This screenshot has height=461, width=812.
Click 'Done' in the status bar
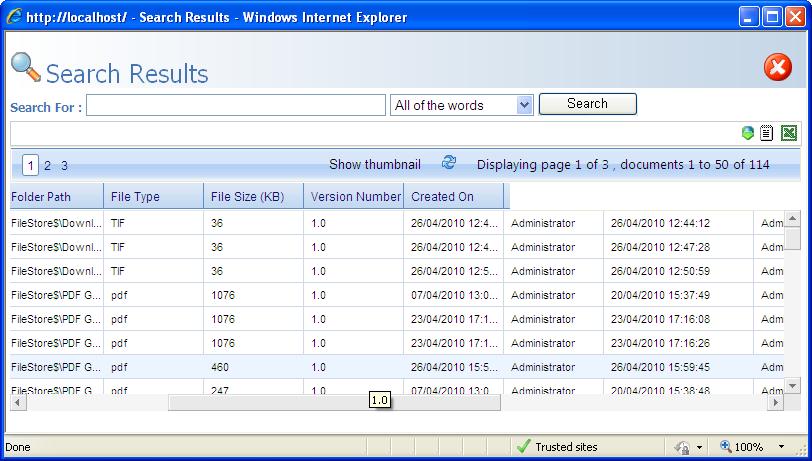click(18, 446)
